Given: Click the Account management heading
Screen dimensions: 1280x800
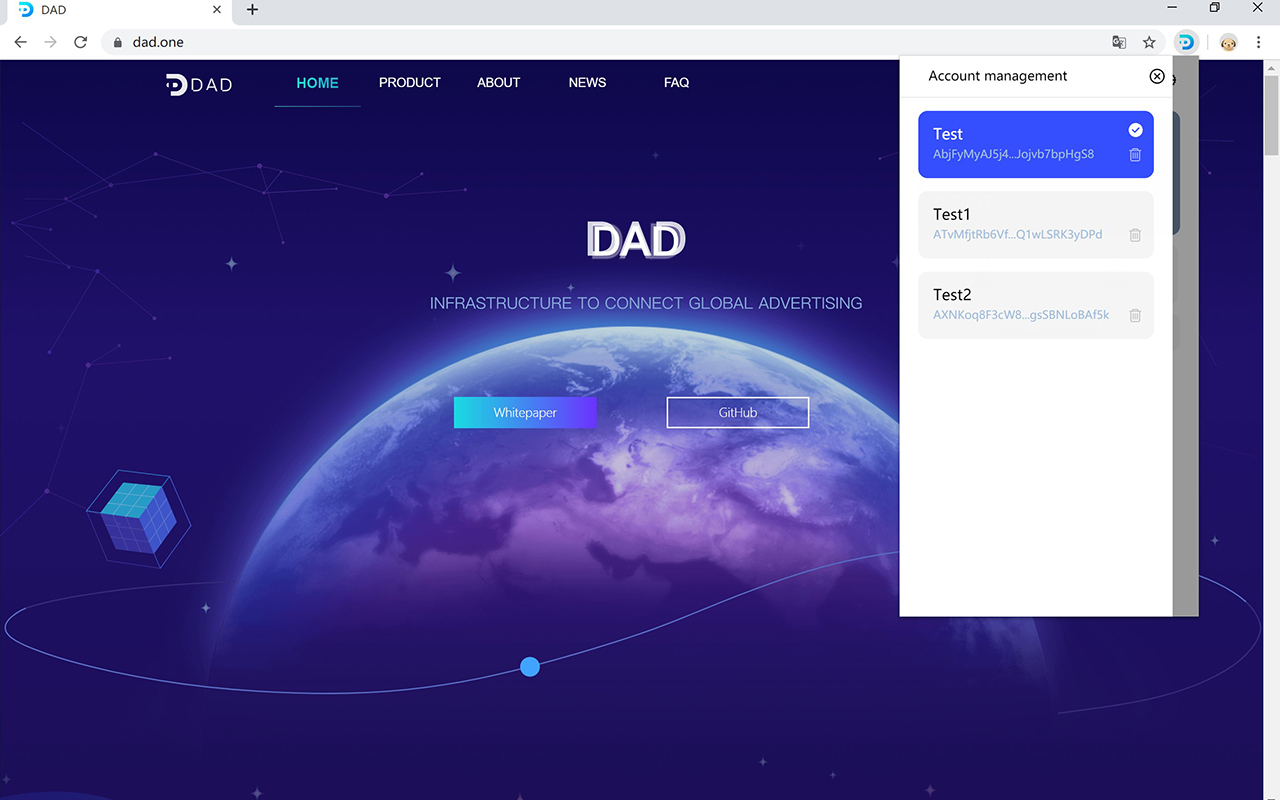Looking at the screenshot, I should [998, 76].
